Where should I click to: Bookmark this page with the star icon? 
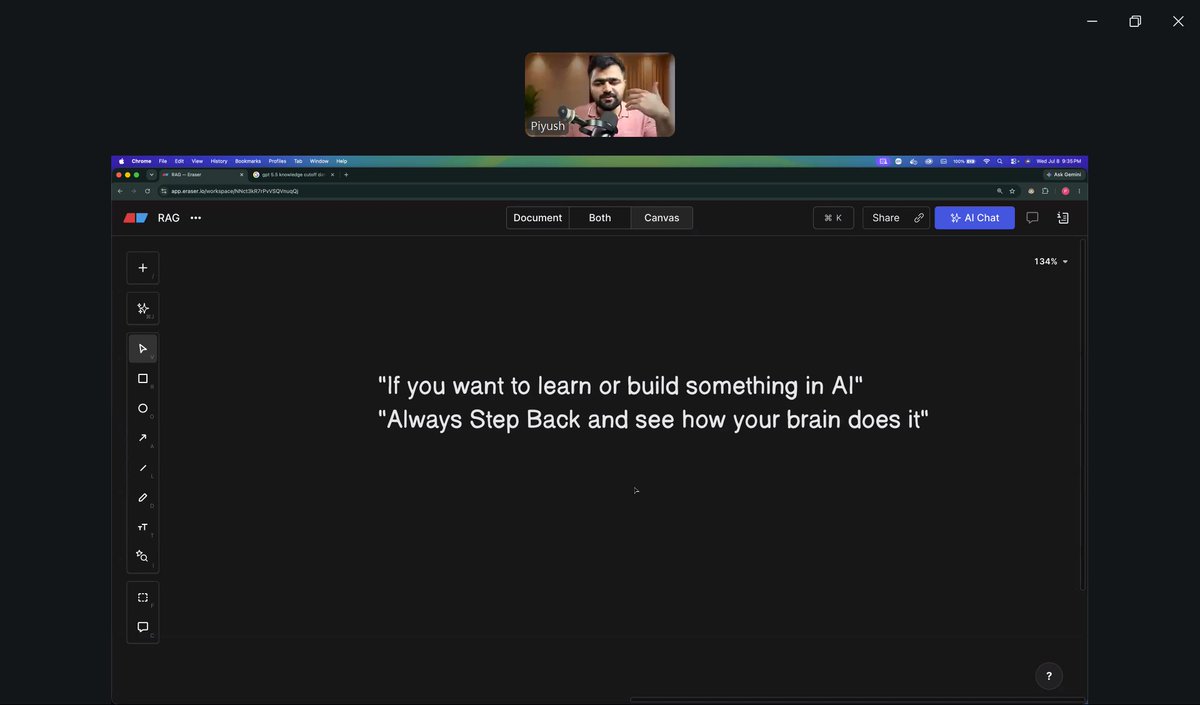[1012, 191]
